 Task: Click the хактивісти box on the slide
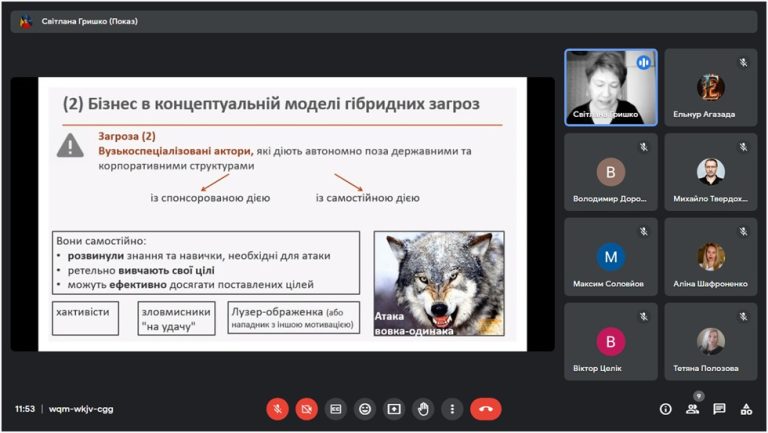click(x=85, y=318)
